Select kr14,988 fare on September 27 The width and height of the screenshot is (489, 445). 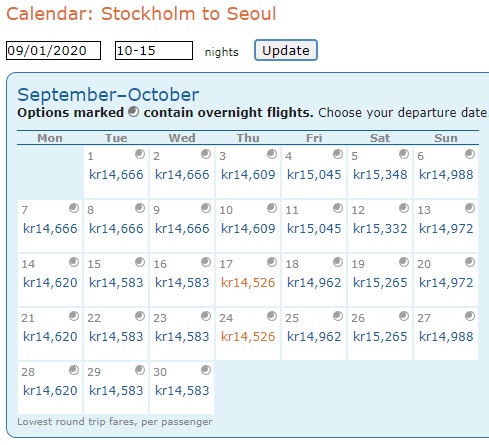tap(446, 337)
